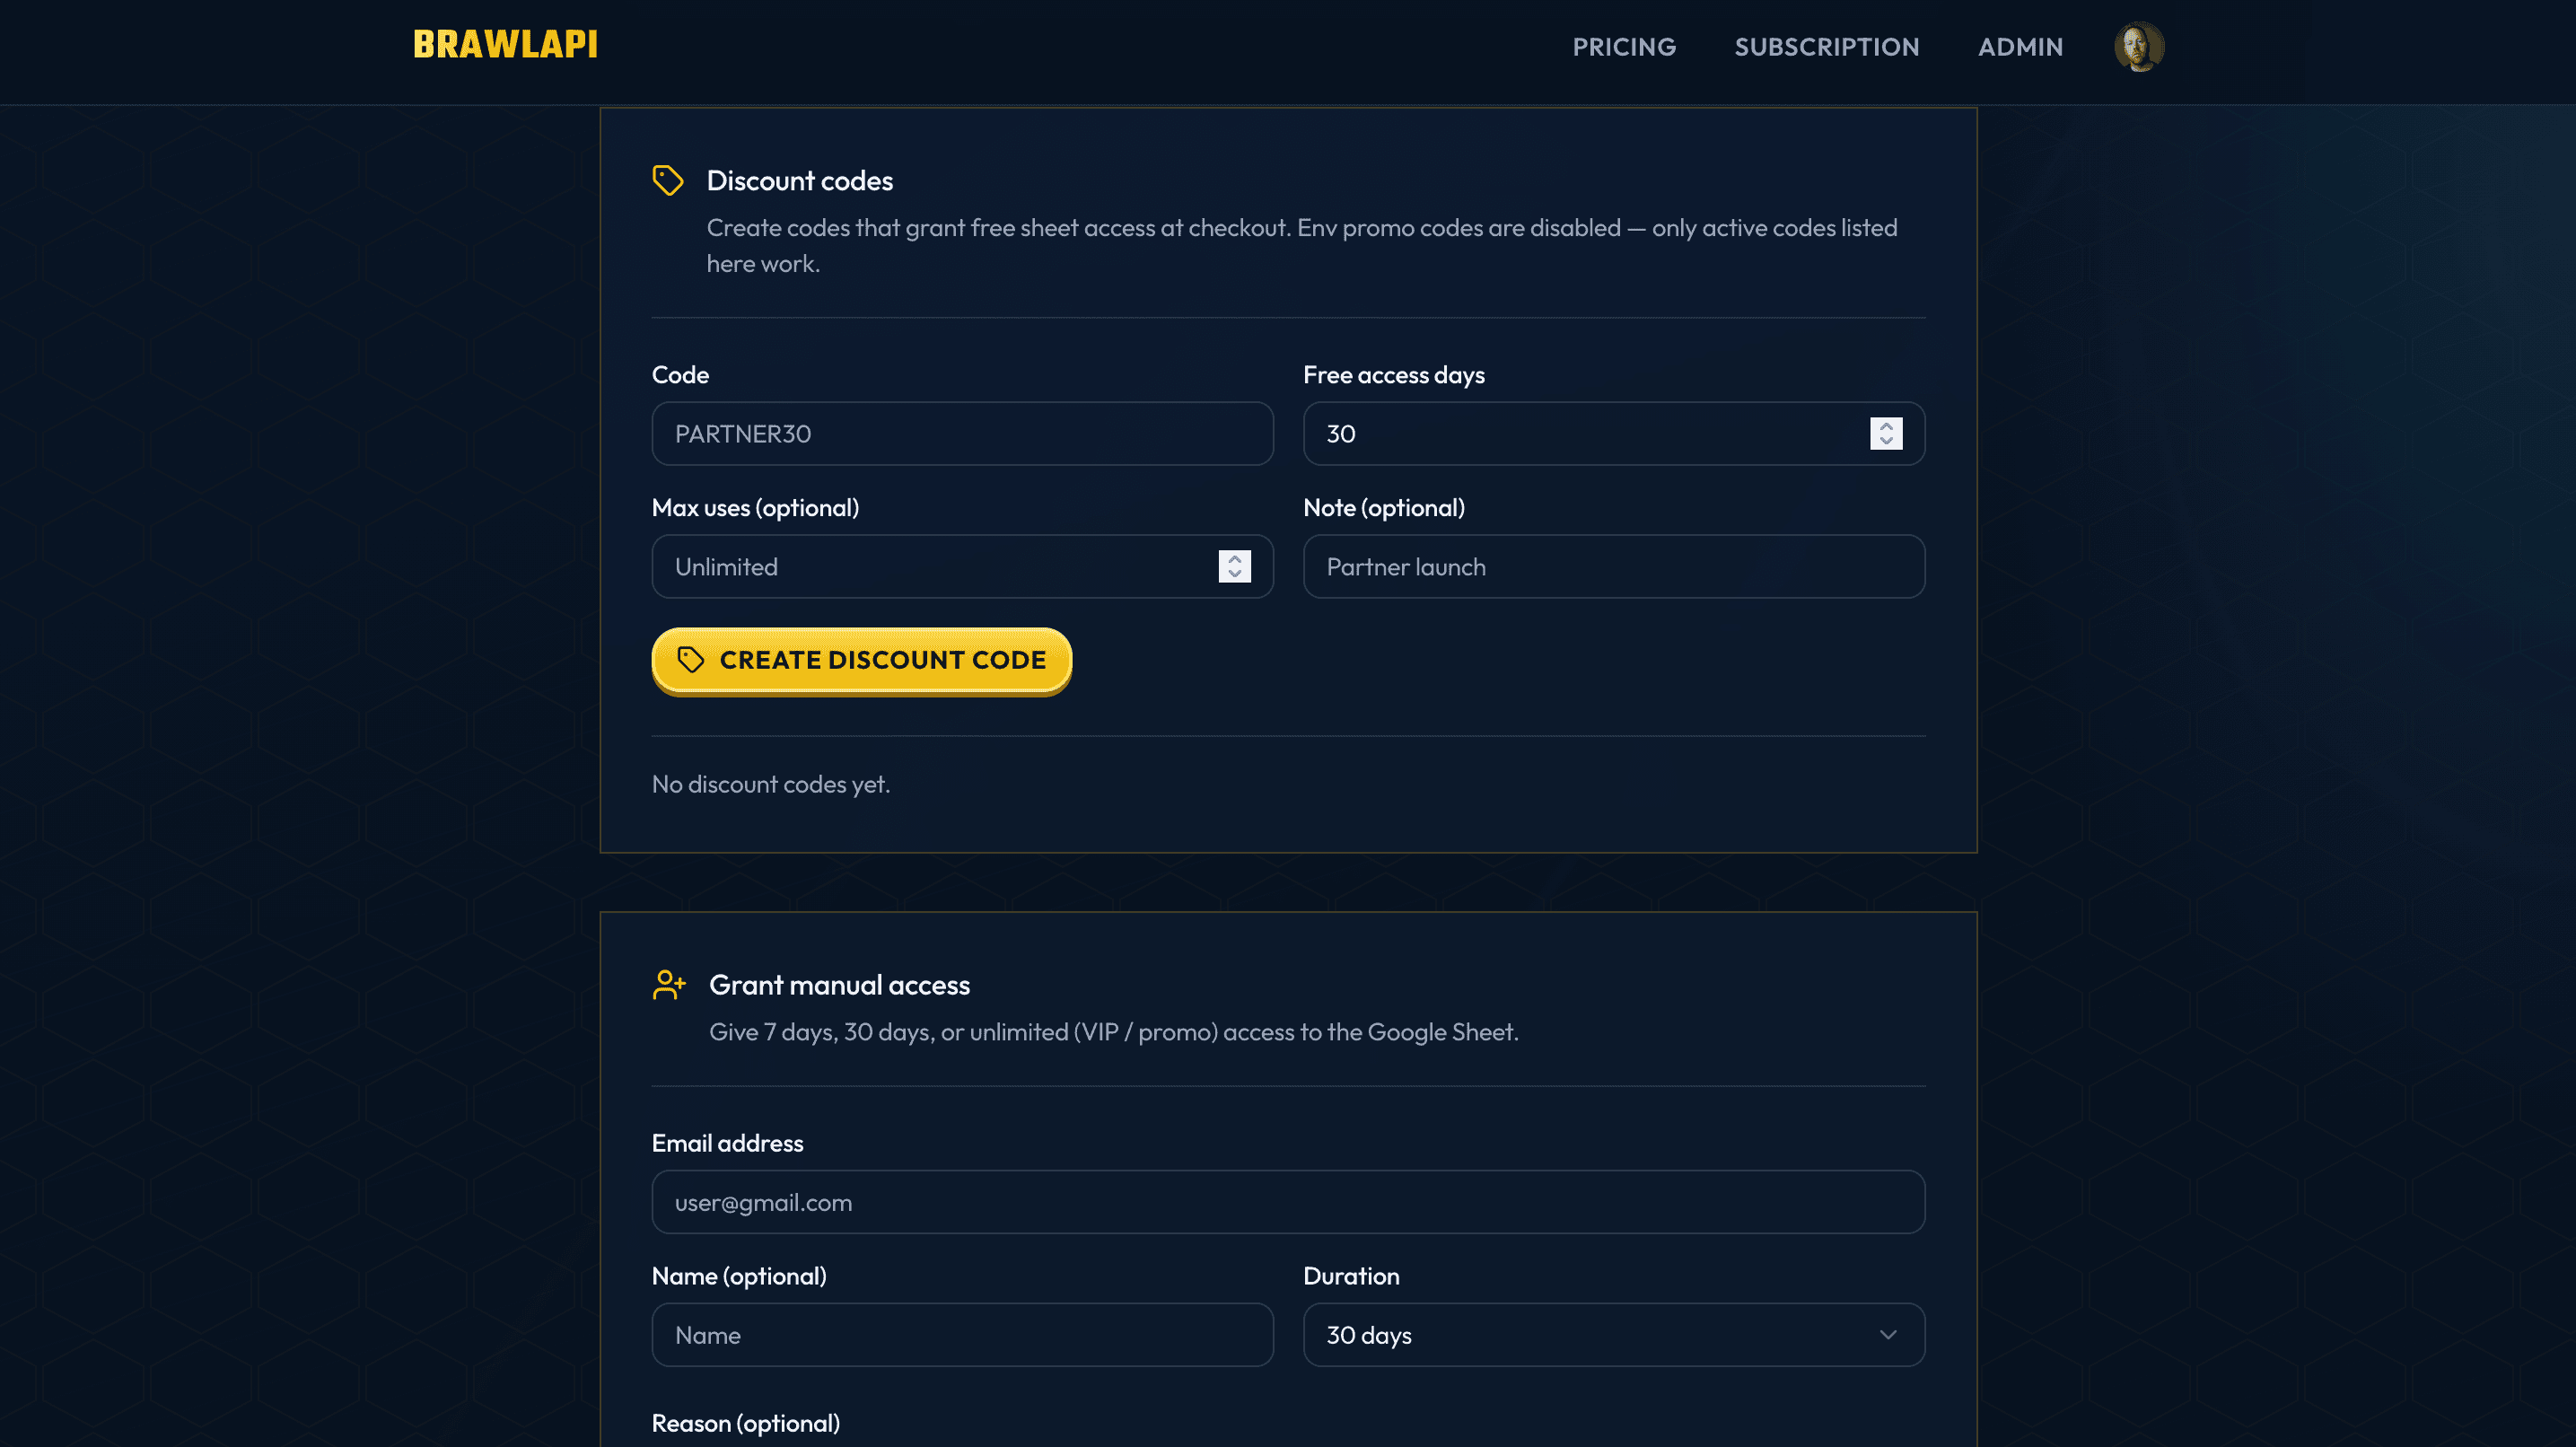
Task: Click the Max uses spinner arrows
Action: (1234, 567)
